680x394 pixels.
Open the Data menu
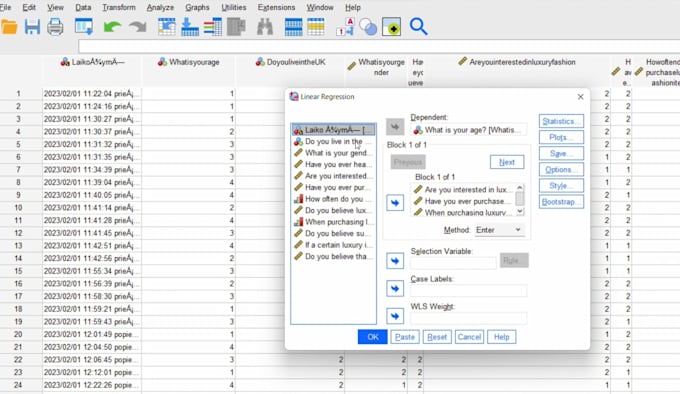coord(83,7)
